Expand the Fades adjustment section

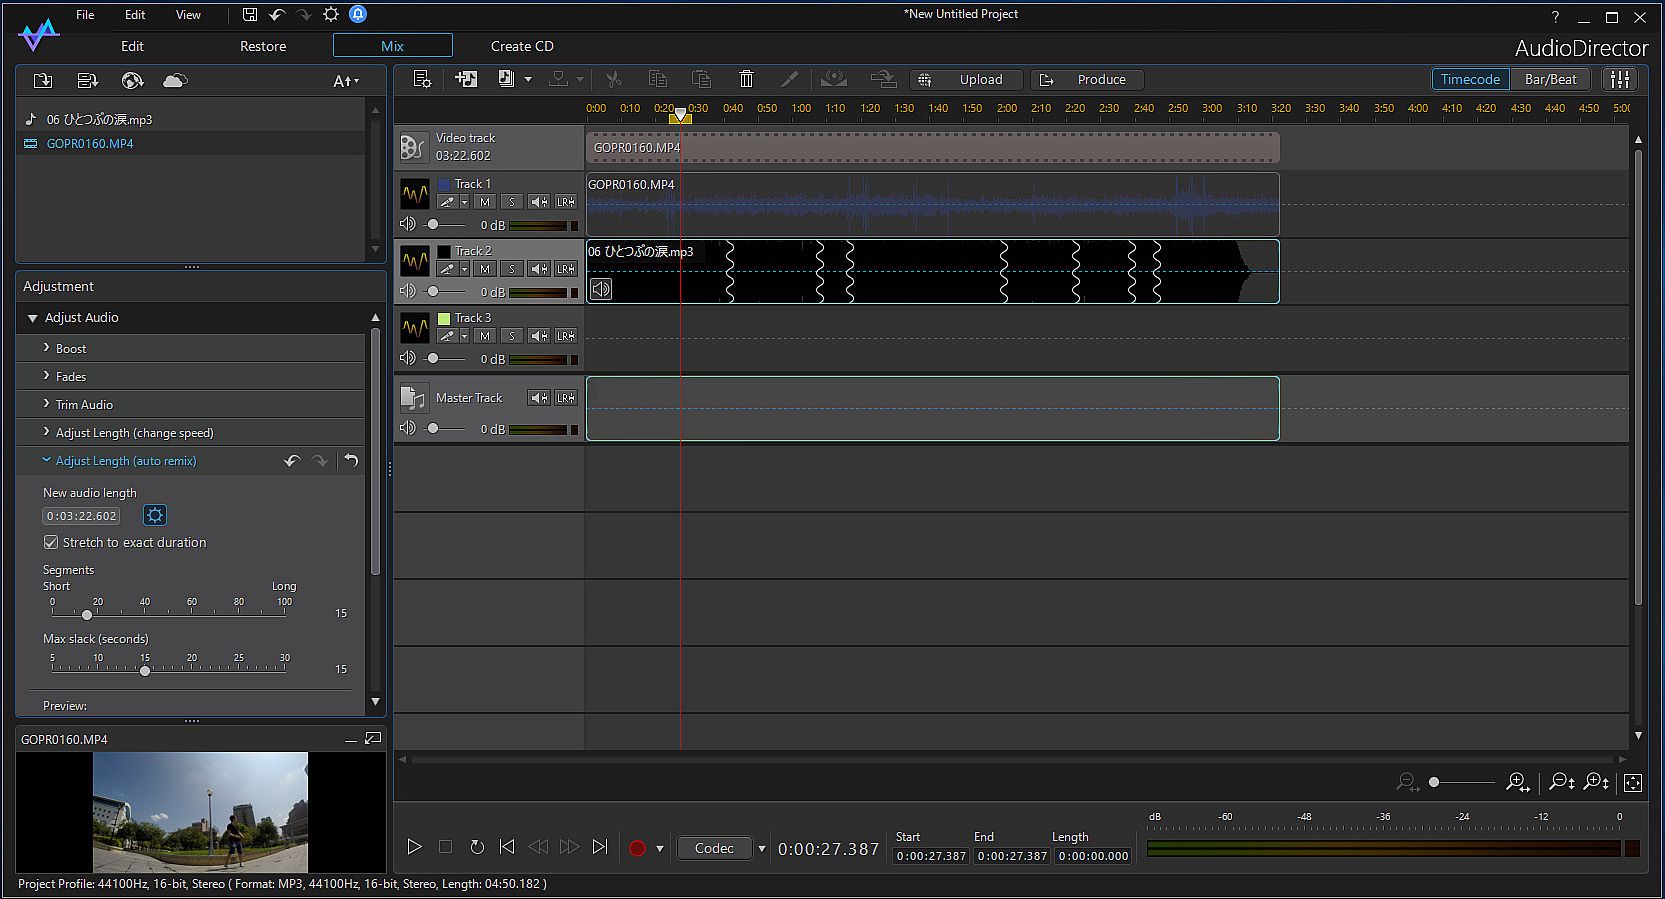click(70, 377)
